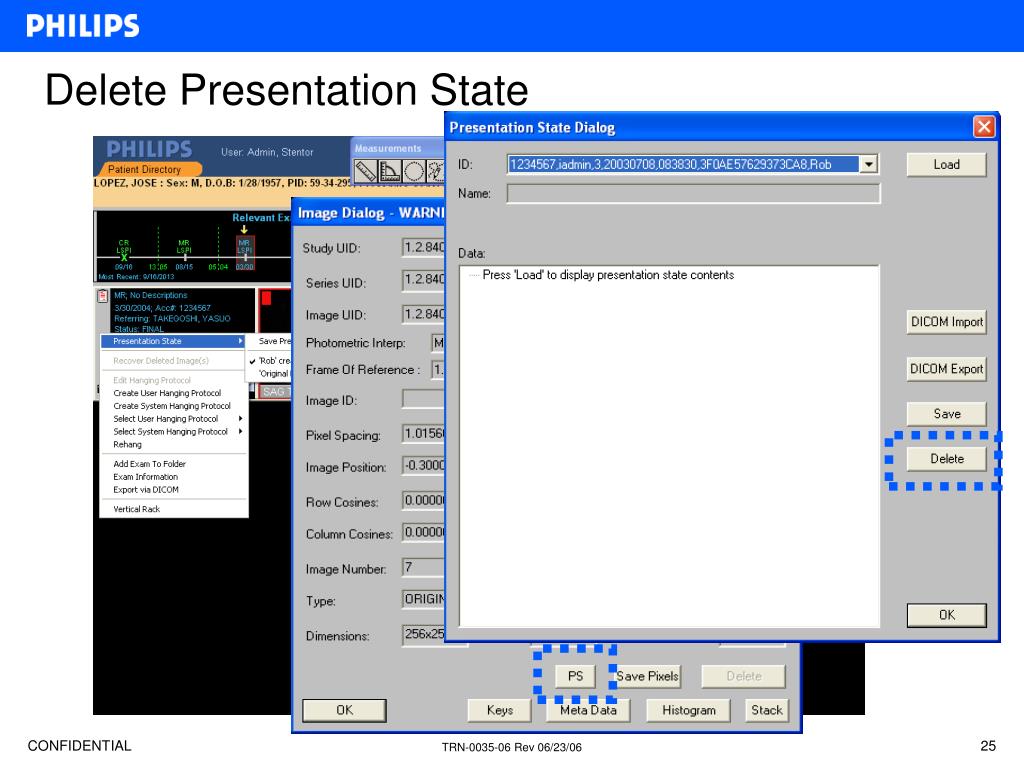Select the highlighted MR LSPI 03/30 timeline marker
The height and width of the screenshot is (768, 1024).
(244, 253)
